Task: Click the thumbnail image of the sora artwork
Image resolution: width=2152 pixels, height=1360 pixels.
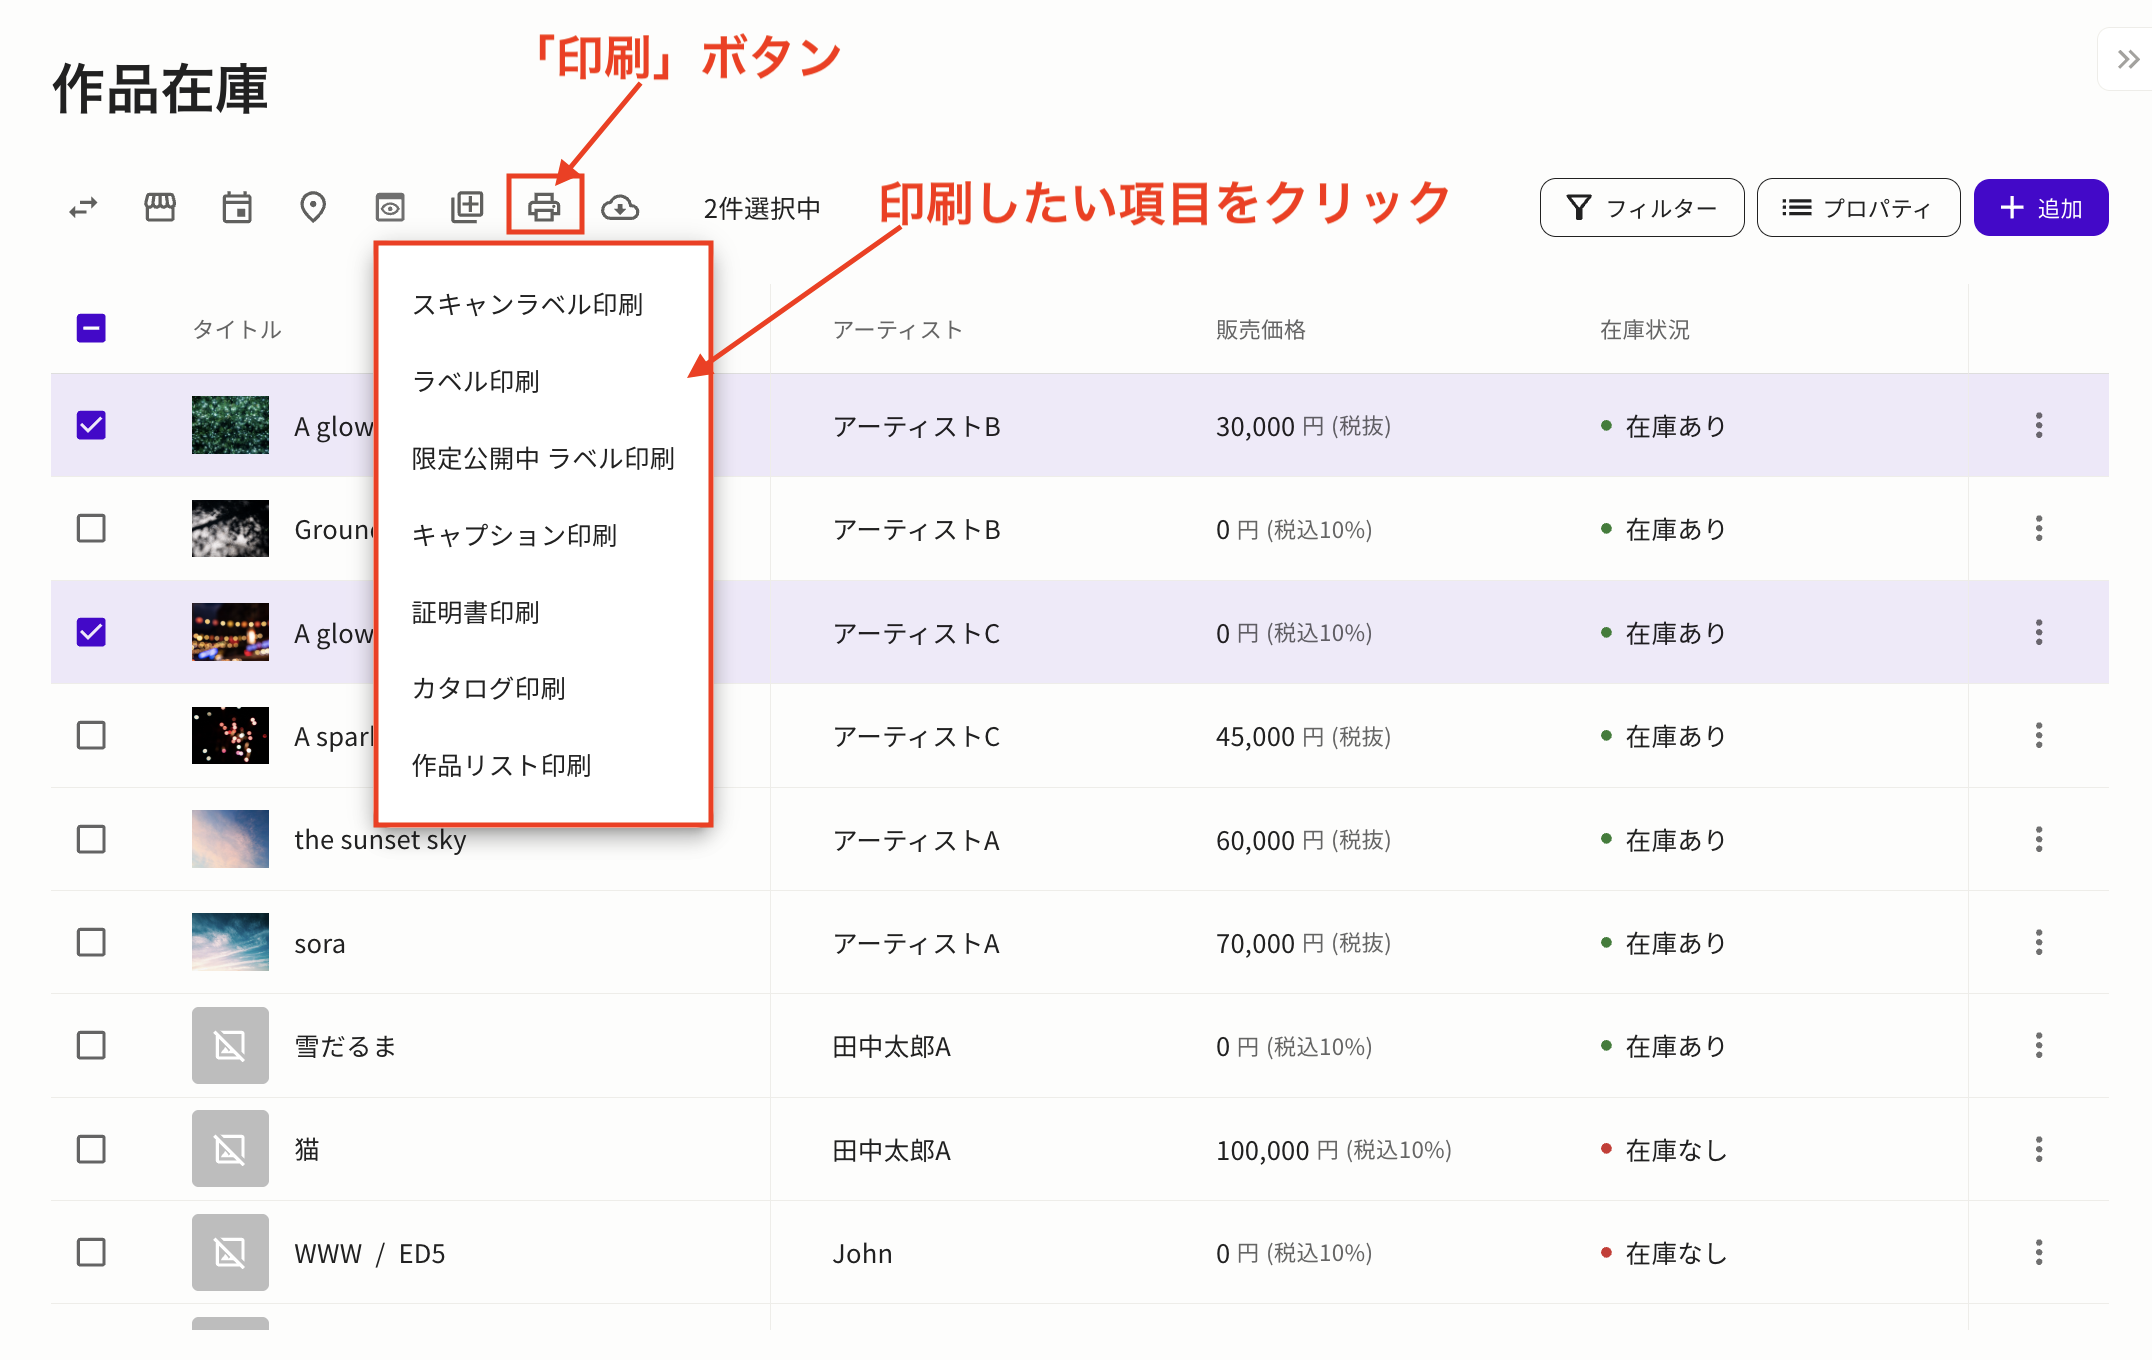Action: 229,942
